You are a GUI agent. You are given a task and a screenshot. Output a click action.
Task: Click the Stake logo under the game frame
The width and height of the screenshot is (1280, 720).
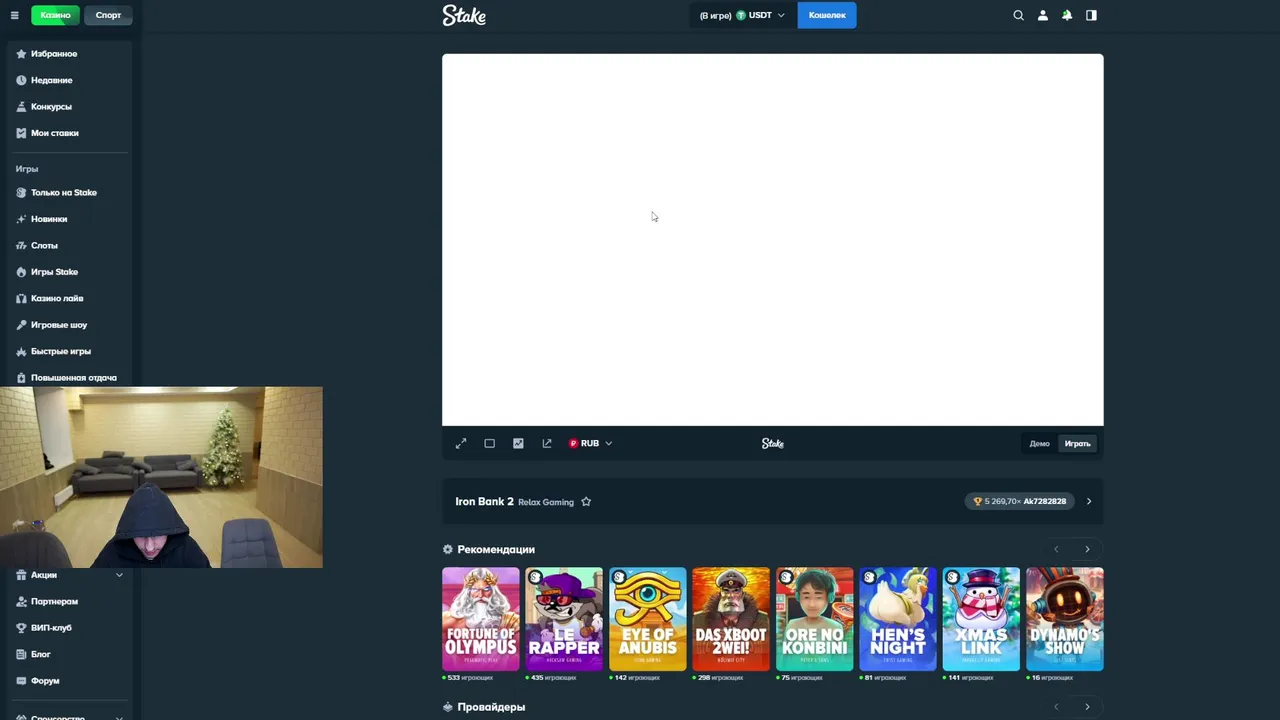(x=773, y=443)
